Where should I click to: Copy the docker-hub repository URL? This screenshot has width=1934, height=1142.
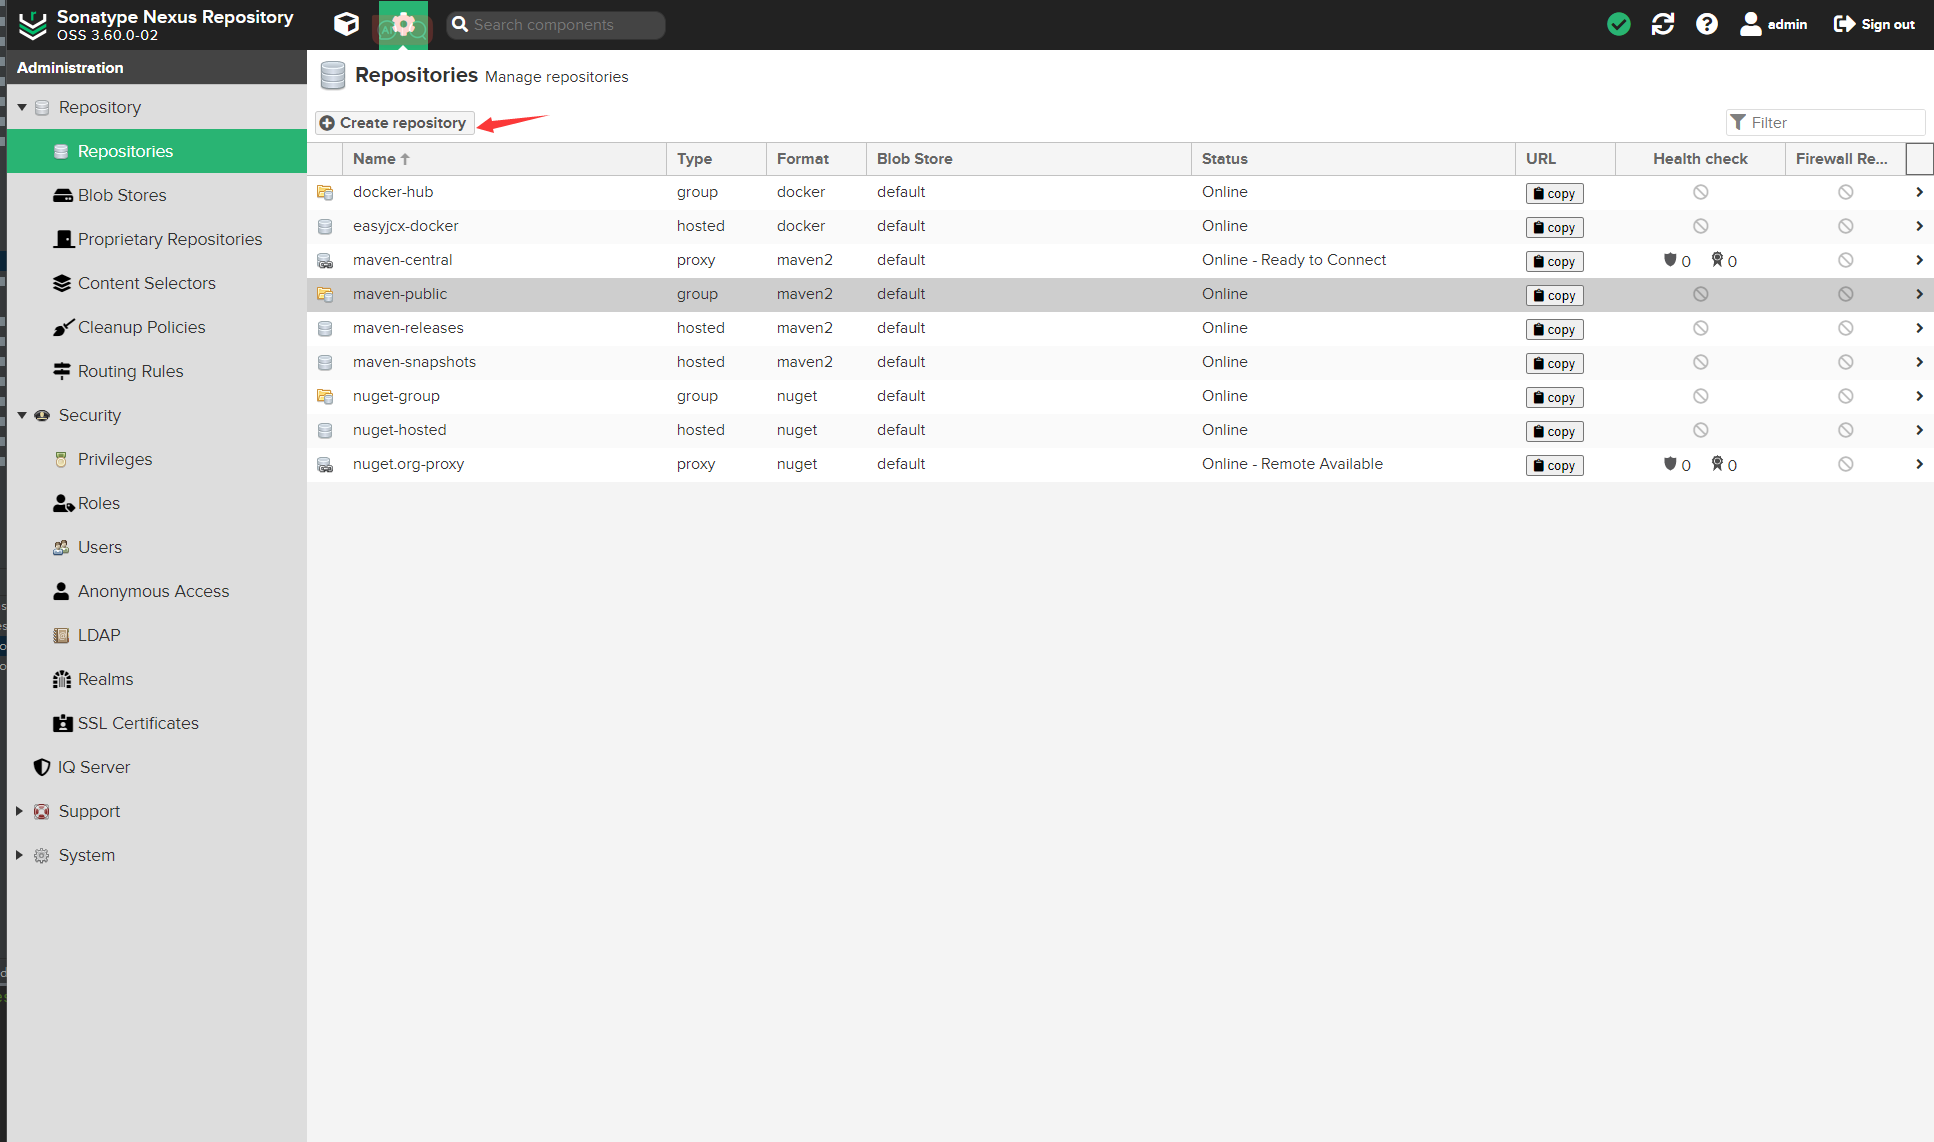[1554, 193]
